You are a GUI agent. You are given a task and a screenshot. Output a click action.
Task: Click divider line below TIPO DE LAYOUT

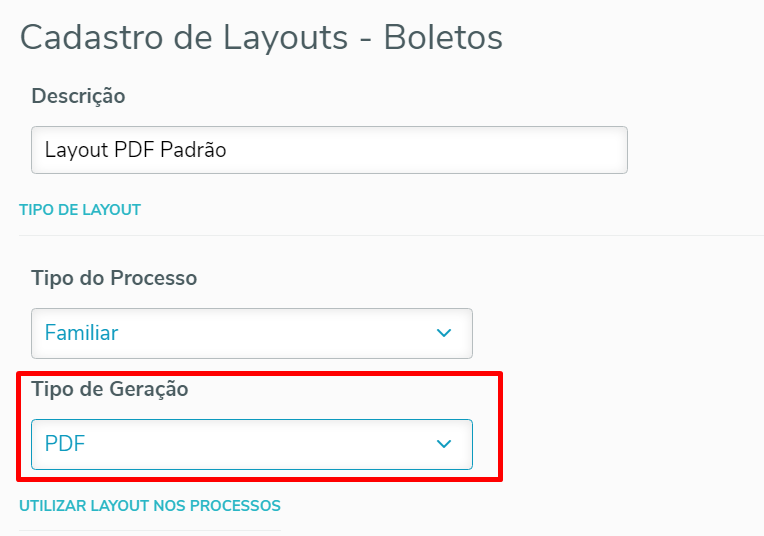click(390, 236)
